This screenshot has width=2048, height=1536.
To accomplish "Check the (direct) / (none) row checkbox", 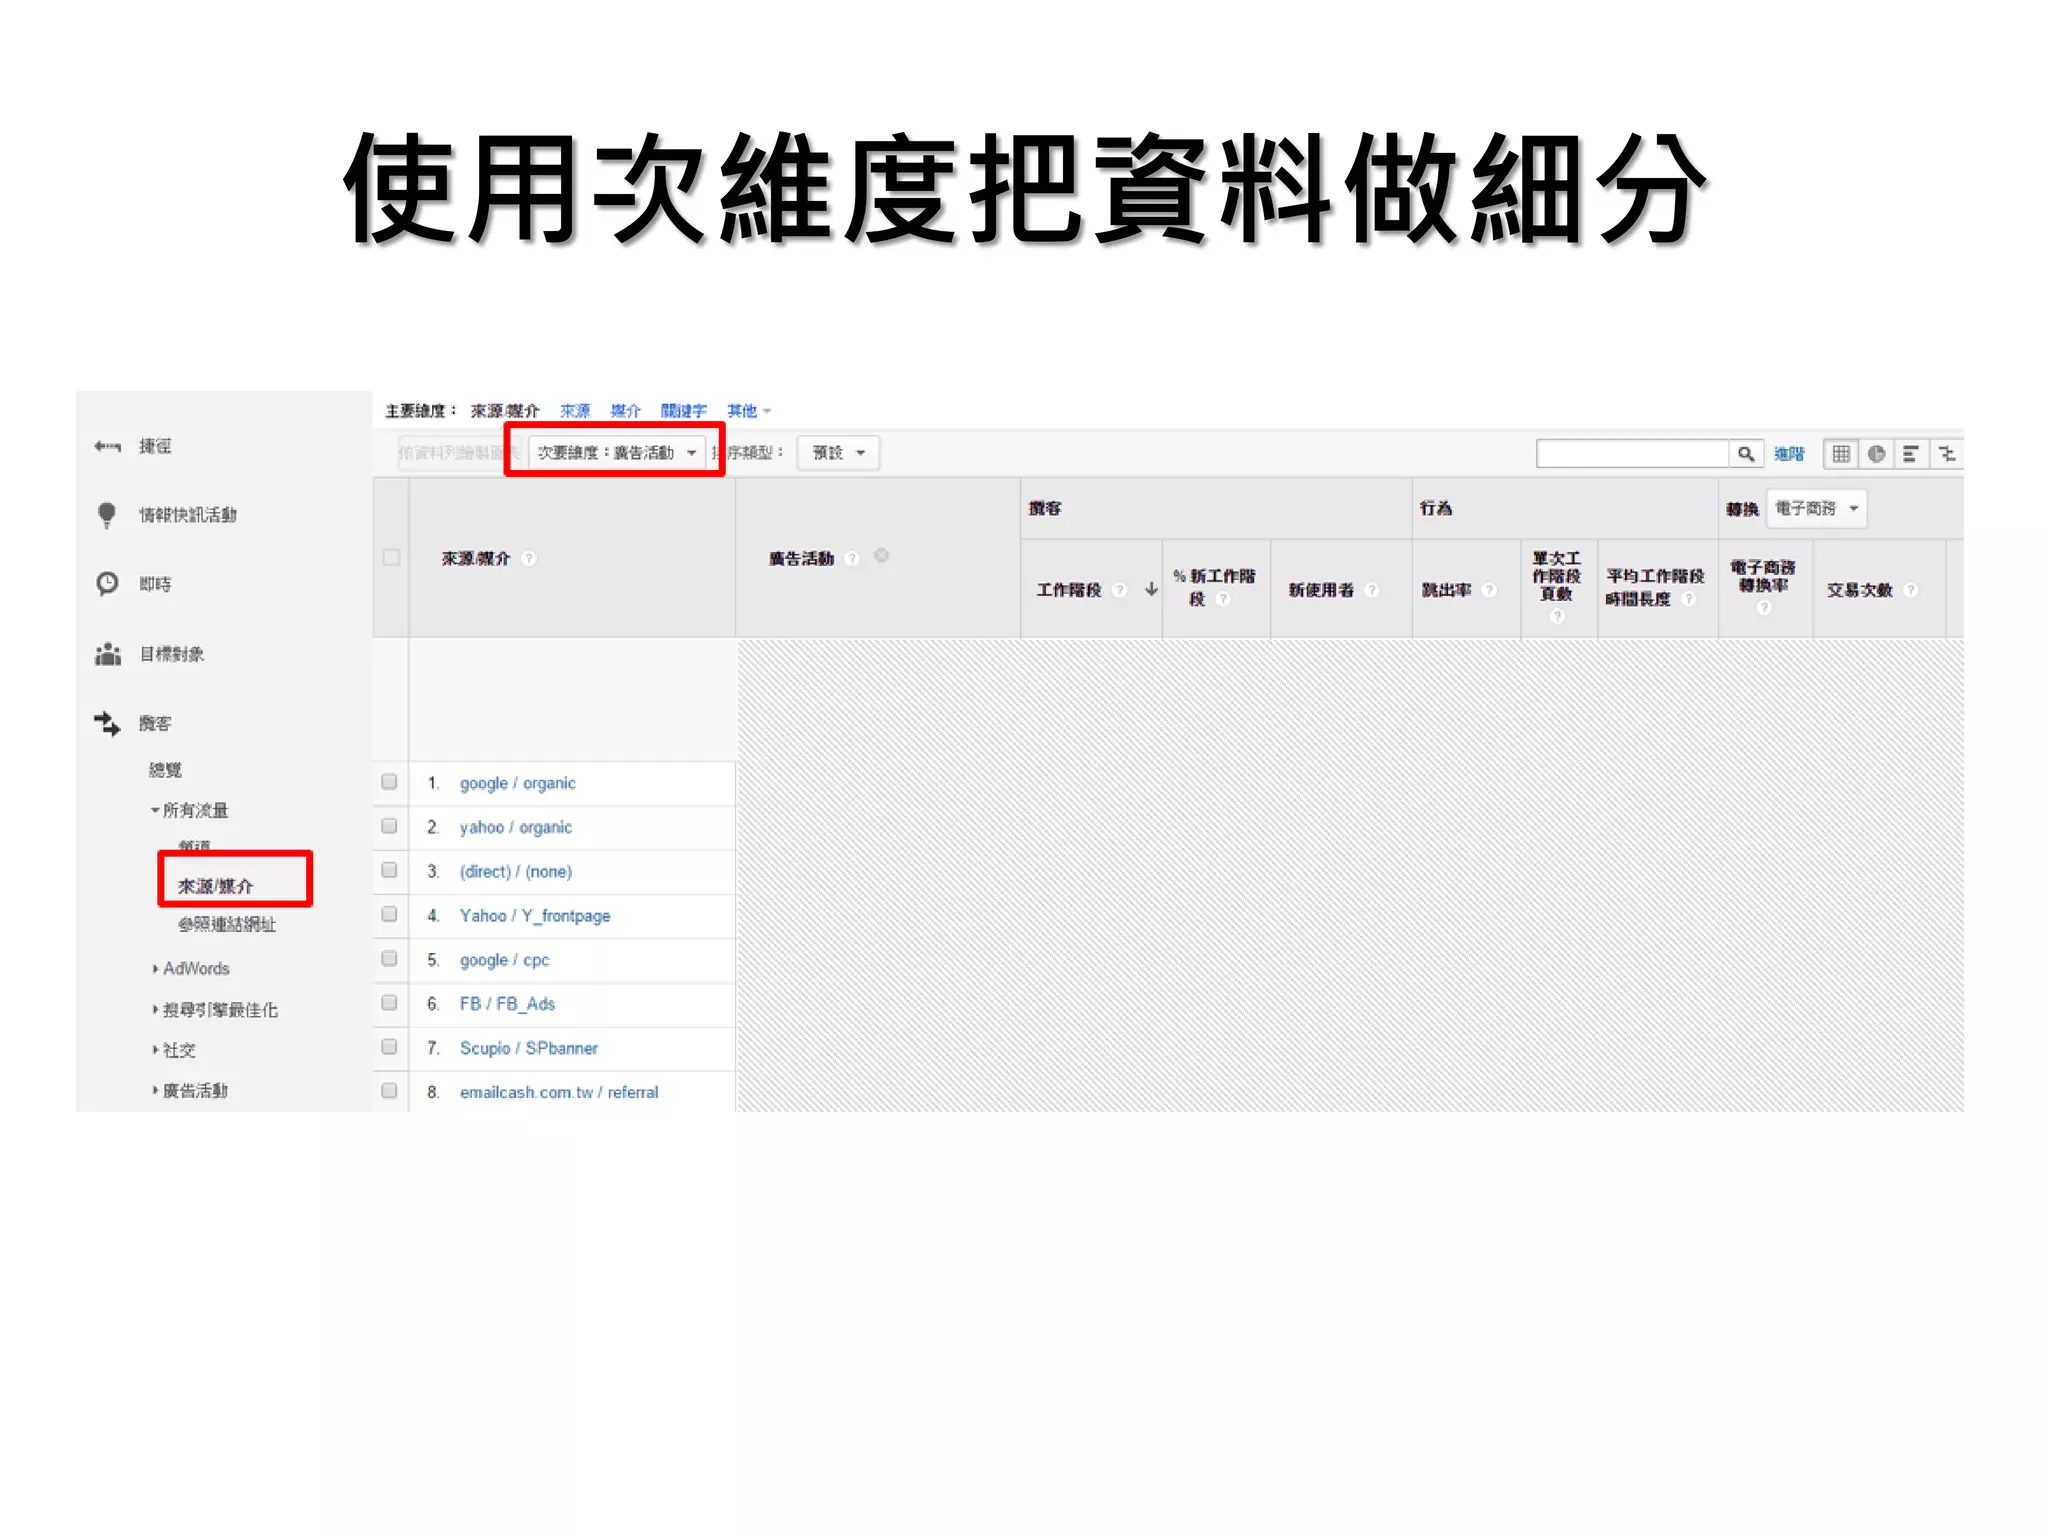I will point(390,870).
